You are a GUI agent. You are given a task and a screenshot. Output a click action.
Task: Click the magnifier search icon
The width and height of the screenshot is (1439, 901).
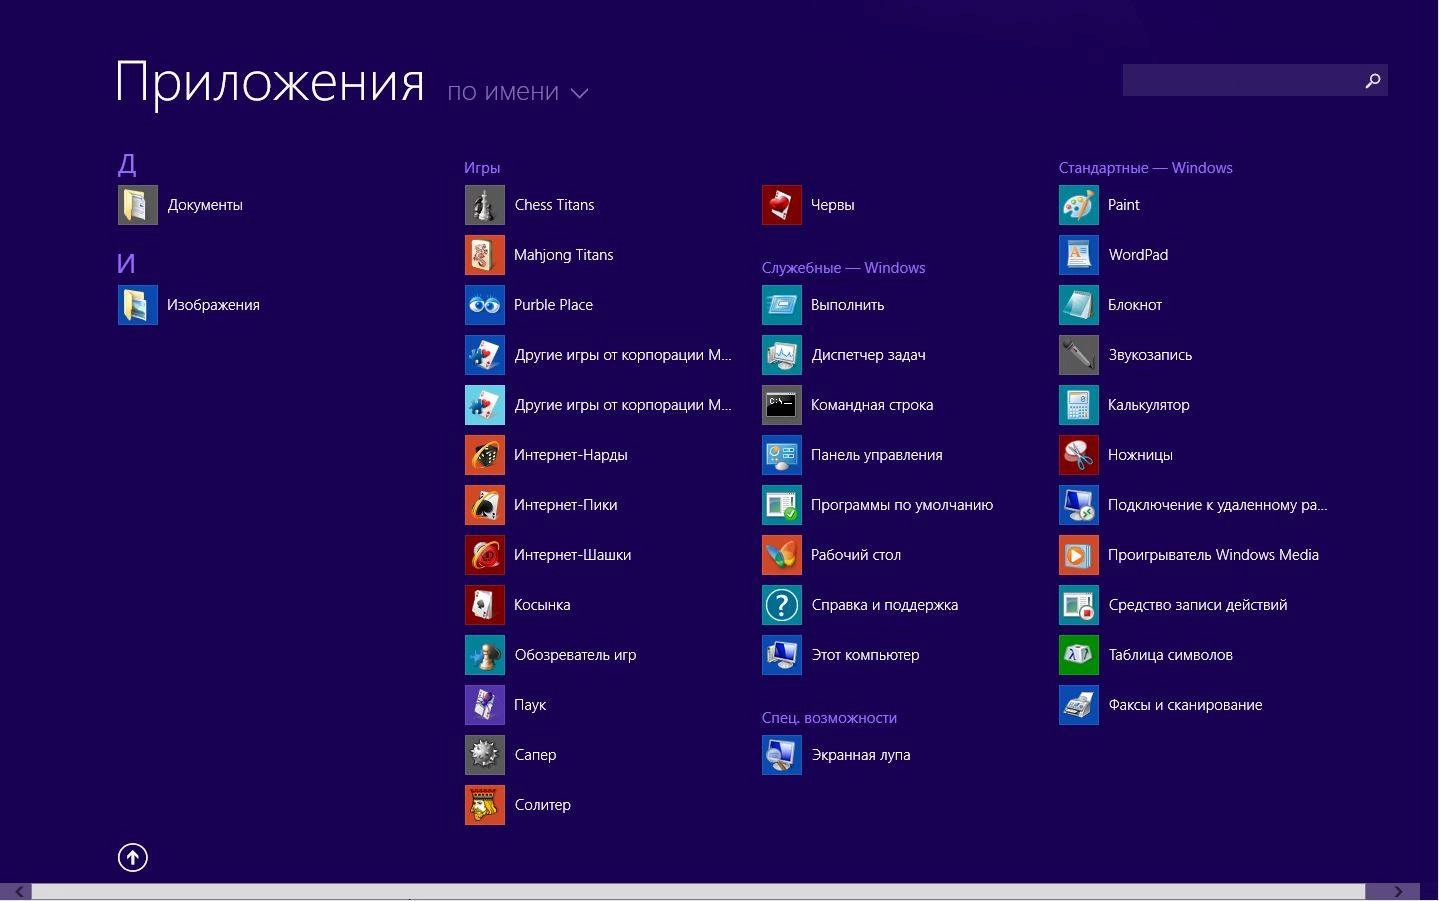pyautogui.click(x=1373, y=80)
